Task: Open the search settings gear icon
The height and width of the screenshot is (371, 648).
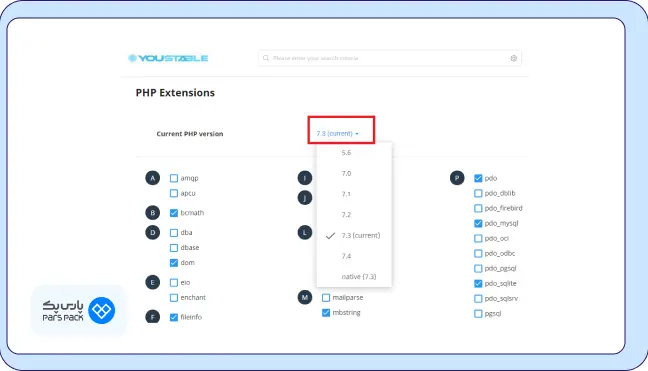Action: pos(514,58)
